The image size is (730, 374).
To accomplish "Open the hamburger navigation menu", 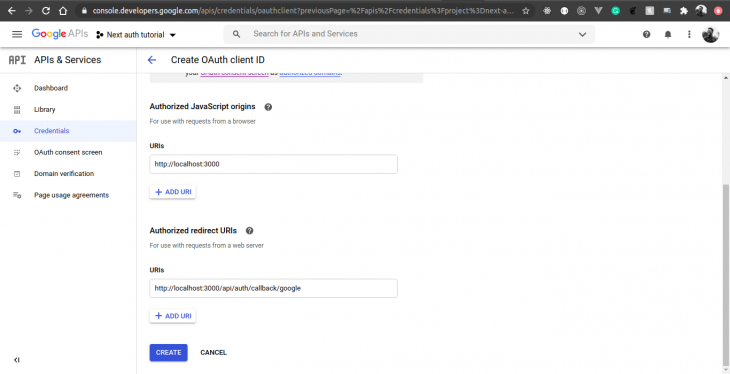I will click(x=17, y=34).
